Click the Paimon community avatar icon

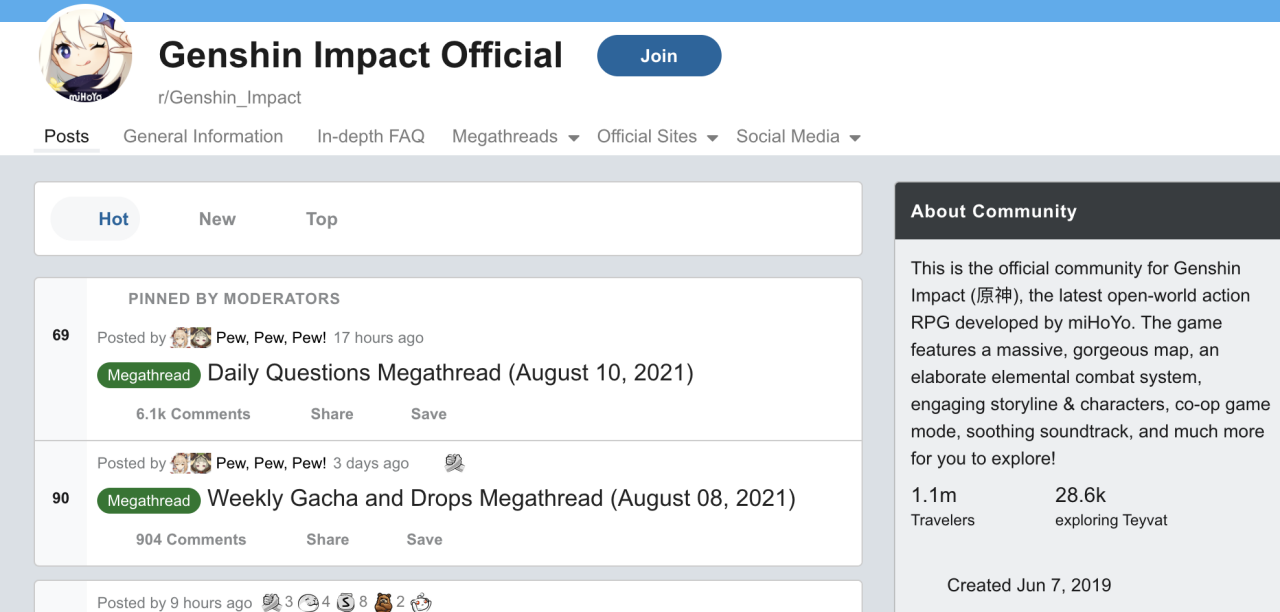pyautogui.click(x=86, y=54)
